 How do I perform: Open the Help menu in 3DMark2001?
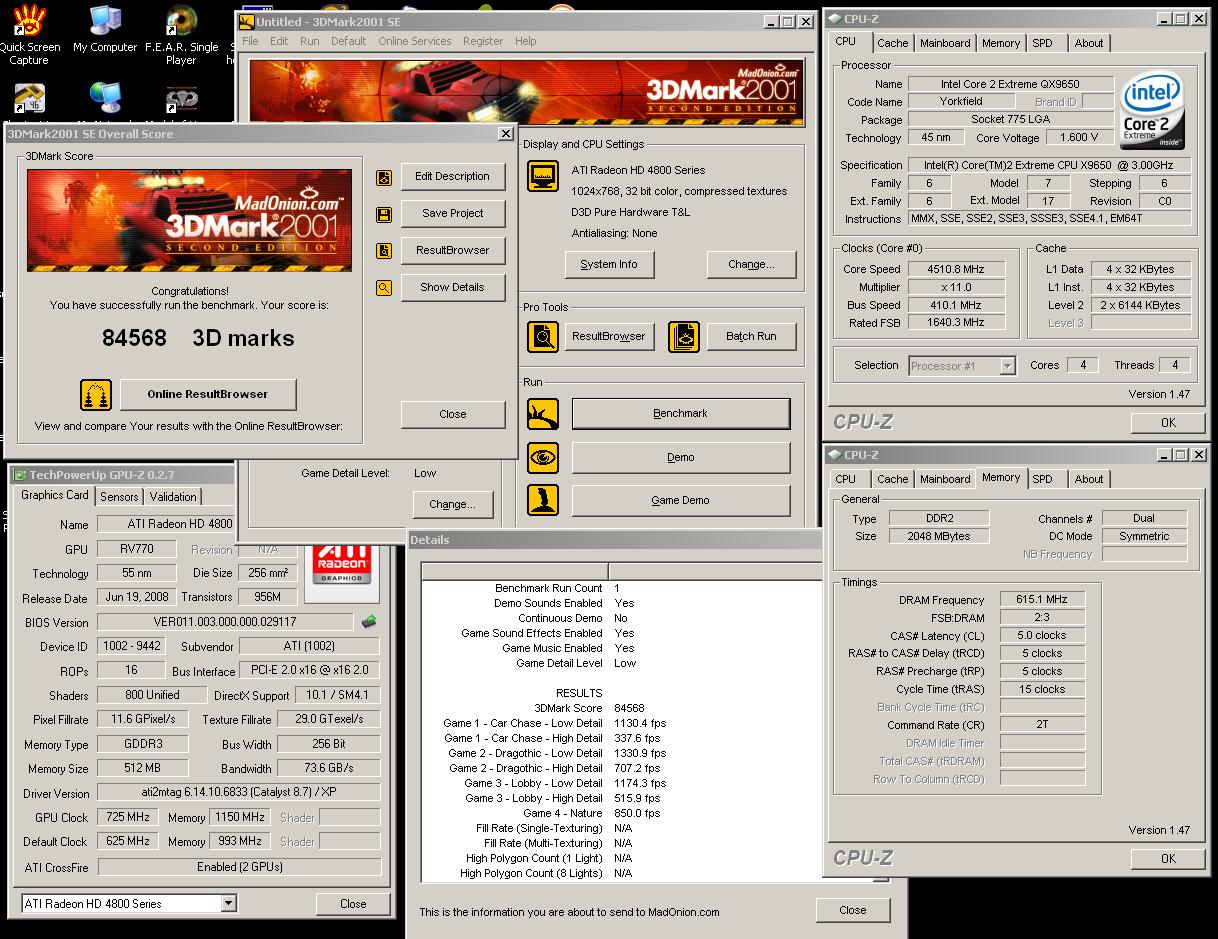pyautogui.click(x=526, y=41)
